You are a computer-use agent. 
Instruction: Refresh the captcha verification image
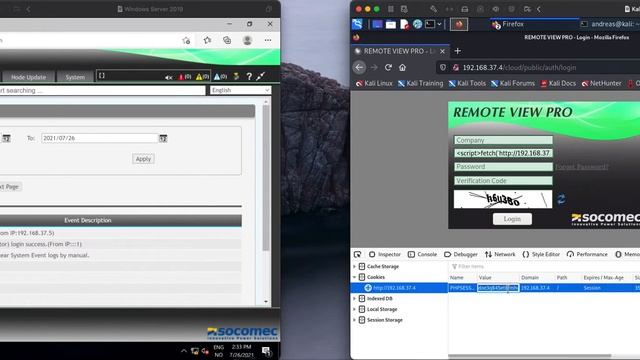(x=561, y=199)
